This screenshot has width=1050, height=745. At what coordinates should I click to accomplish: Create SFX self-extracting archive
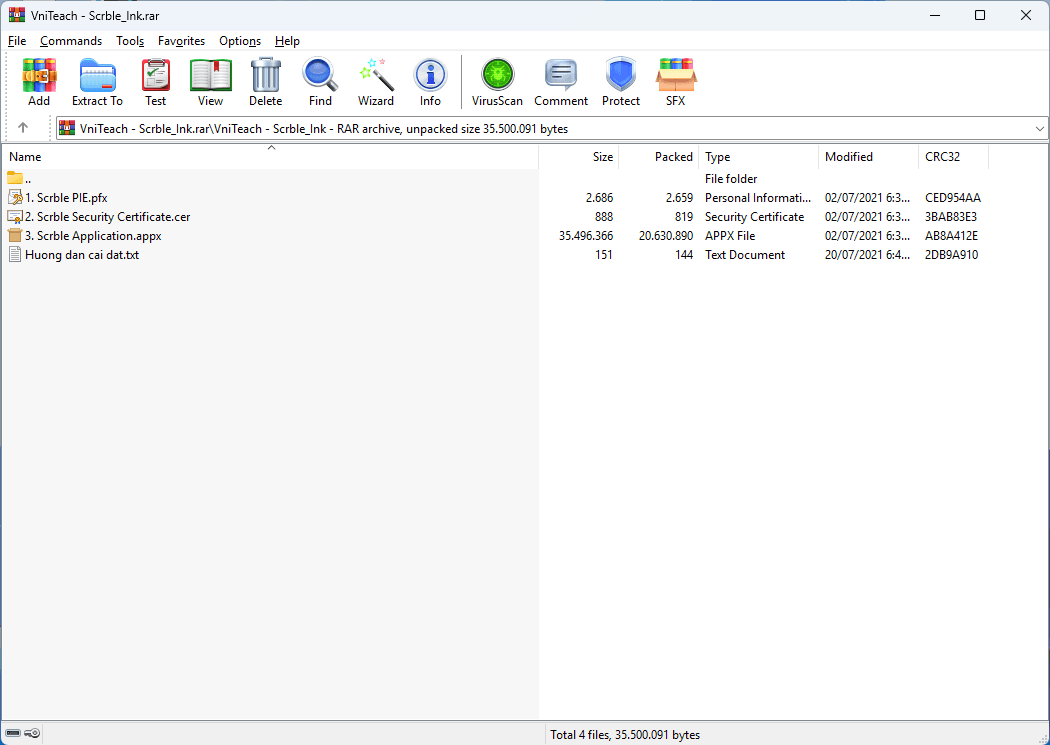click(x=676, y=82)
